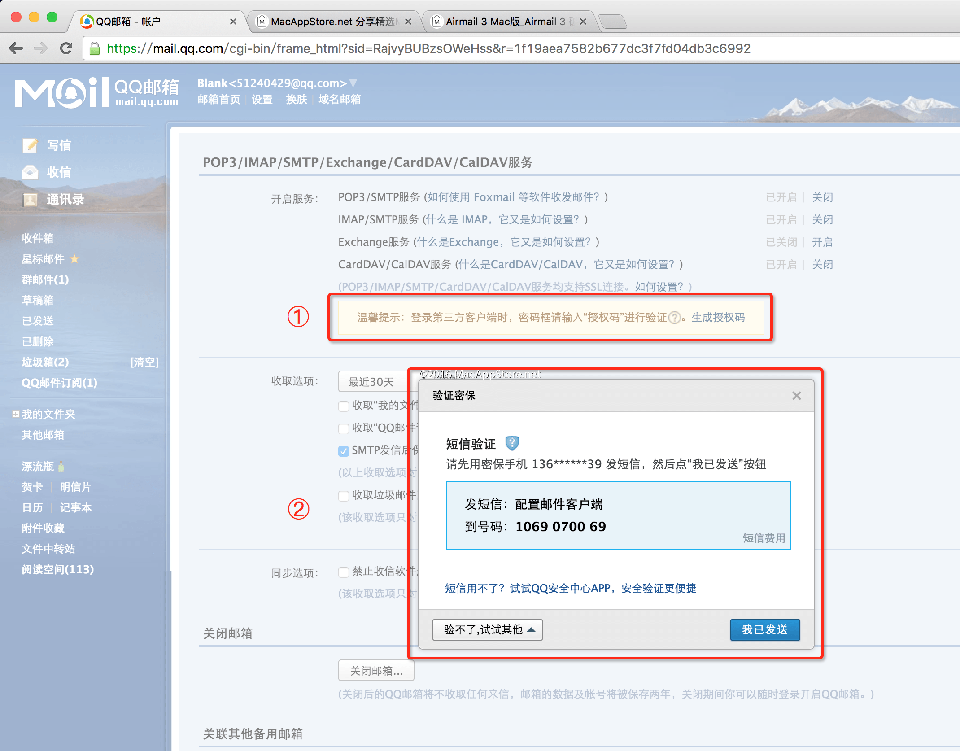Click the 通讯录 contacts icon

pos(30,199)
